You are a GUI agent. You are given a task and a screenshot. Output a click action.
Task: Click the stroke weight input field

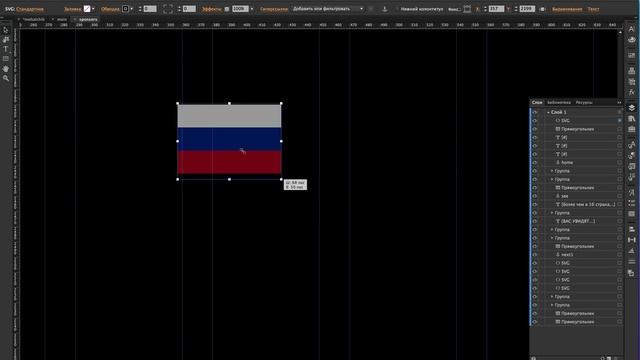pos(150,9)
